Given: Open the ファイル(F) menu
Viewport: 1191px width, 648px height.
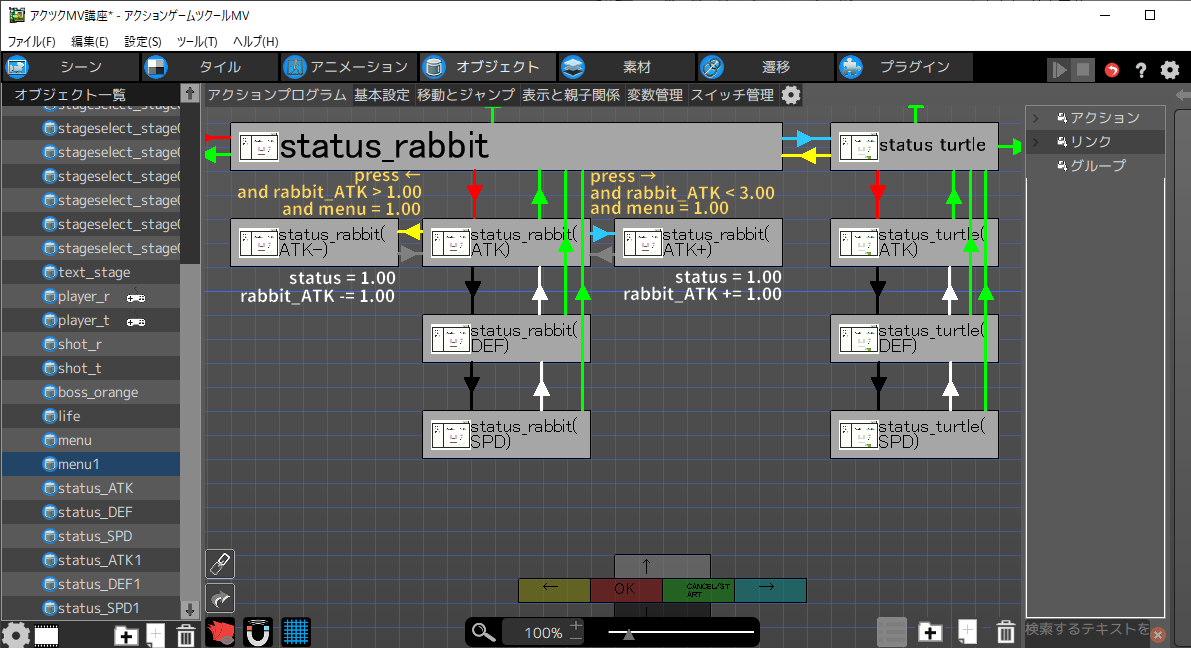Looking at the screenshot, I should tap(32, 42).
